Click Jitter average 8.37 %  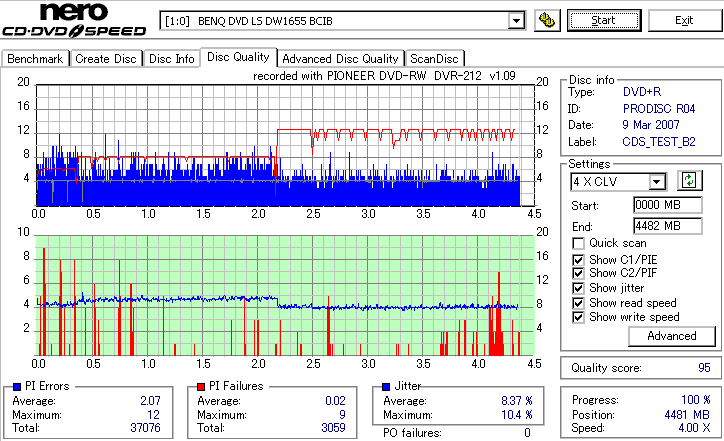tap(517, 401)
